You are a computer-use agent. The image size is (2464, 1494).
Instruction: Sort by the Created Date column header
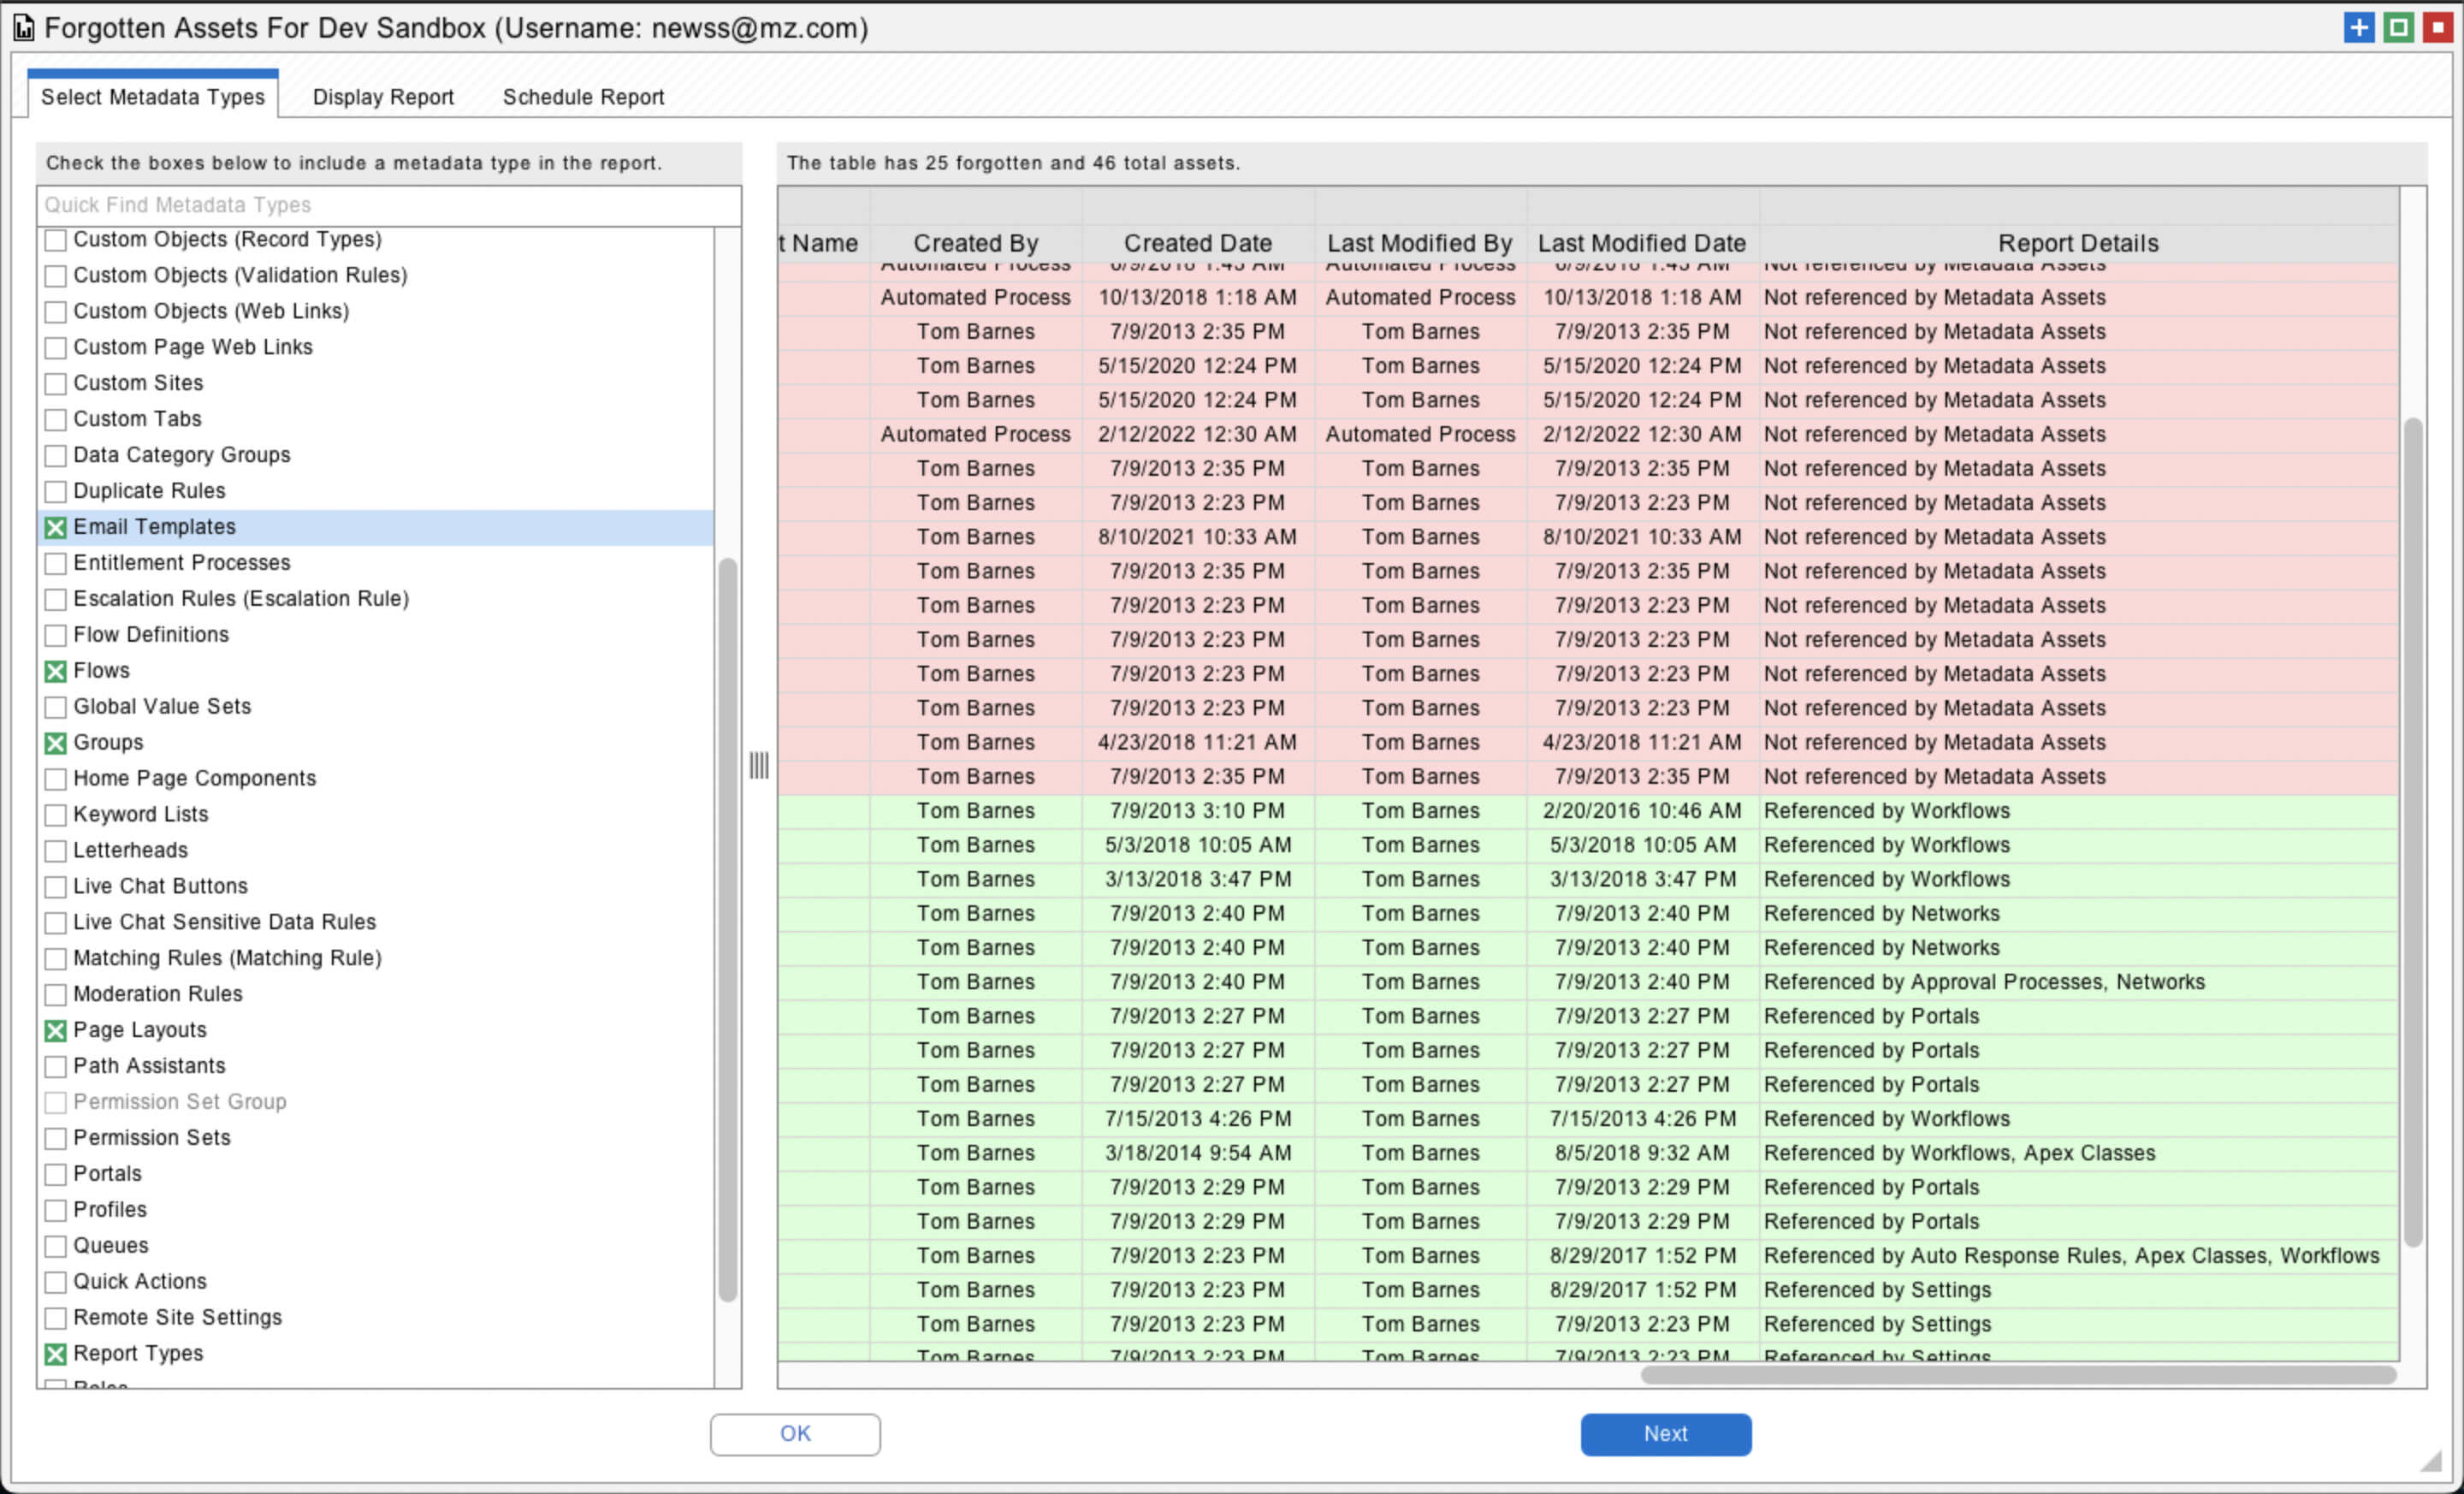pyautogui.click(x=1197, y=243)
